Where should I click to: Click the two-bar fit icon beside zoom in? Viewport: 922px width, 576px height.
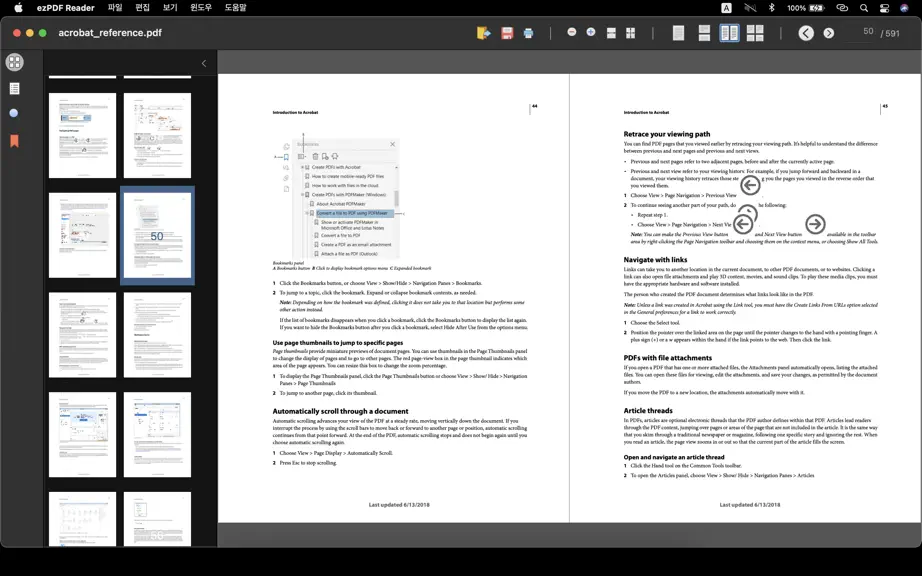coord(611,33)
